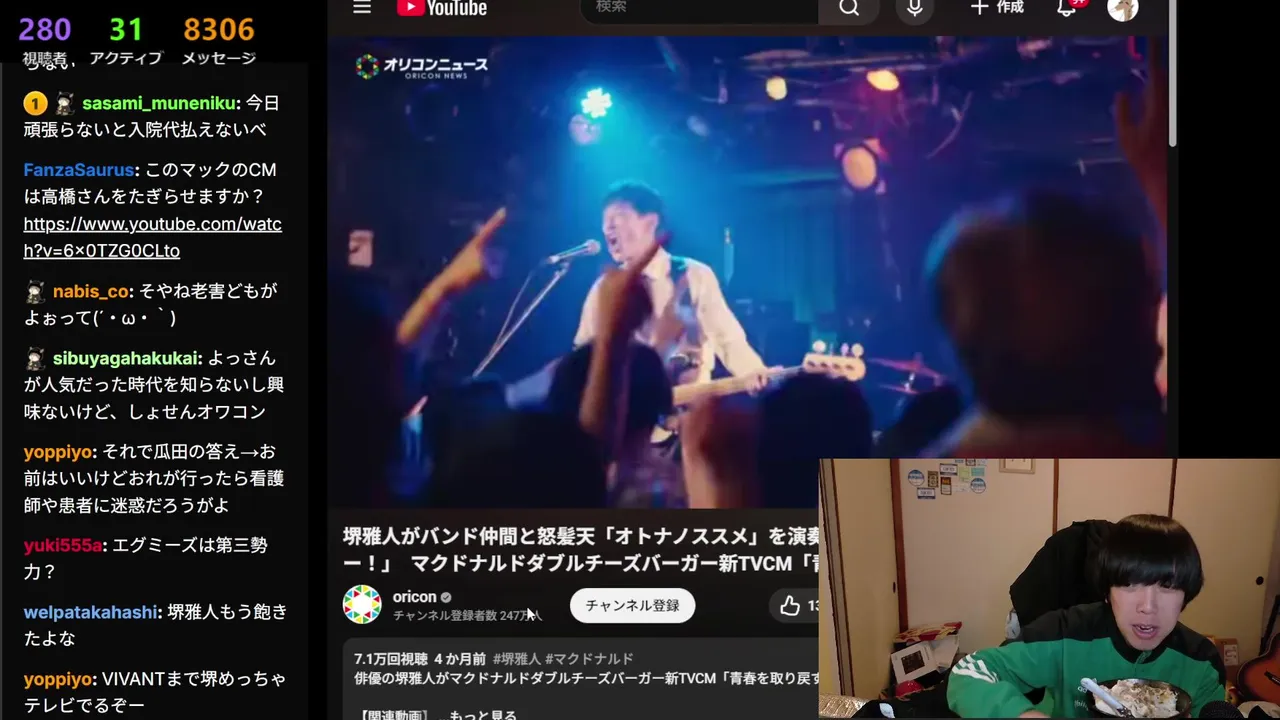Click the avatar badge beside nabis_co

[35, 291]
